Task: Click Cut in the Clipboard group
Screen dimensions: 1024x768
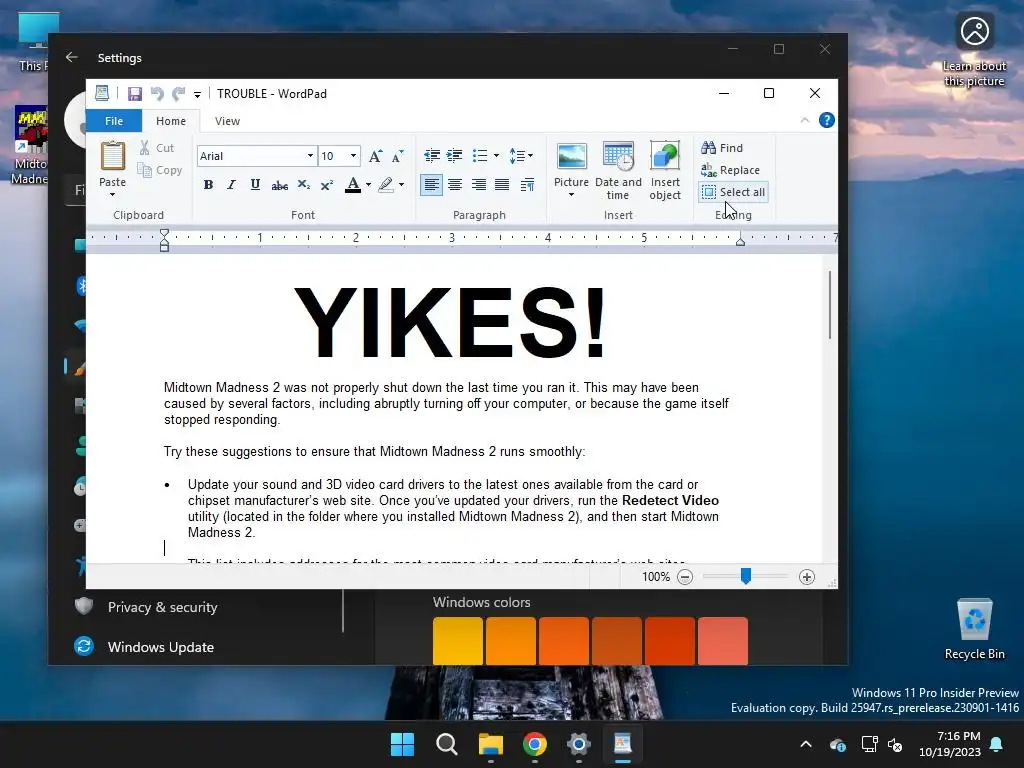Action: click(157, 148)
